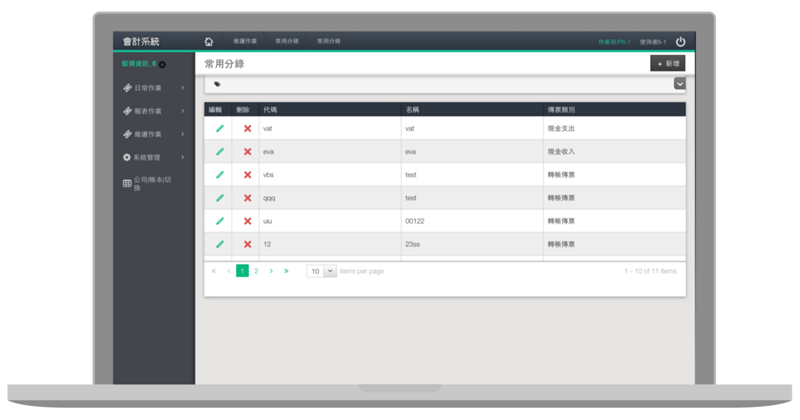This screenshot has width=800, height=420.
Task: Click the tag icon in filter bar
Action: click(217, 84)
